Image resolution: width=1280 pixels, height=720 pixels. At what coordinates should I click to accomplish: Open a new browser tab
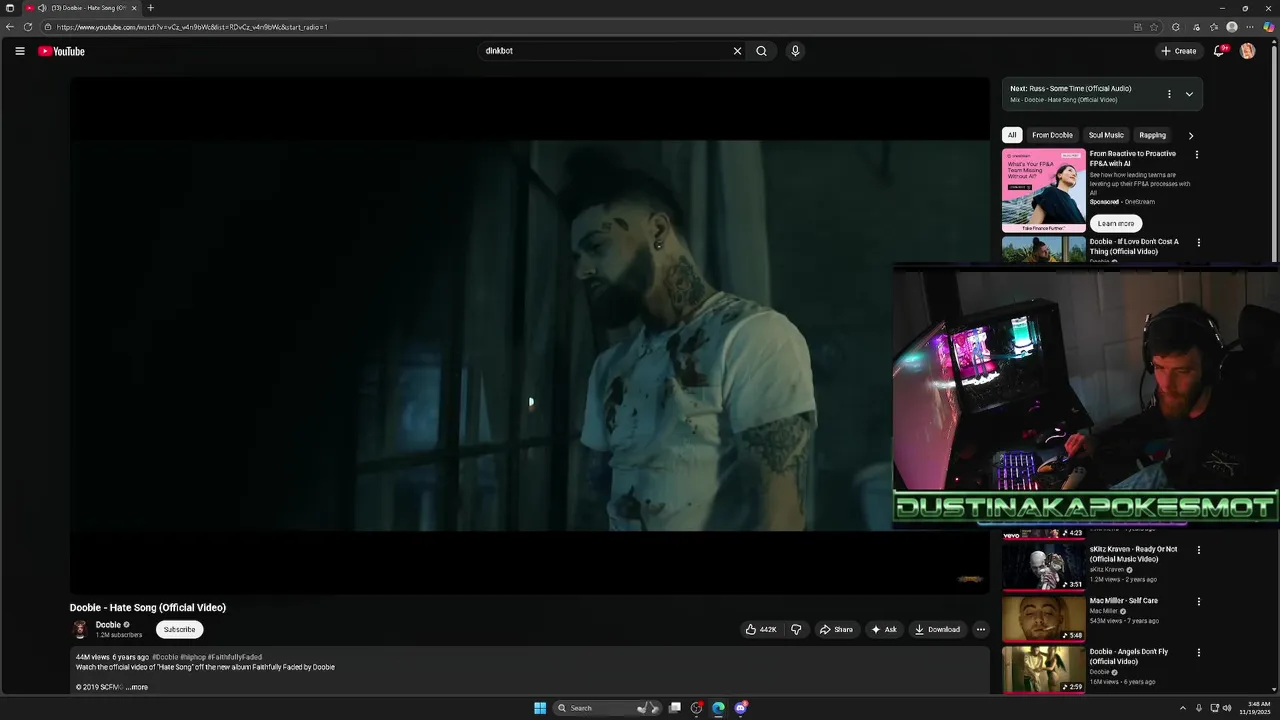(x=151, y=8)
